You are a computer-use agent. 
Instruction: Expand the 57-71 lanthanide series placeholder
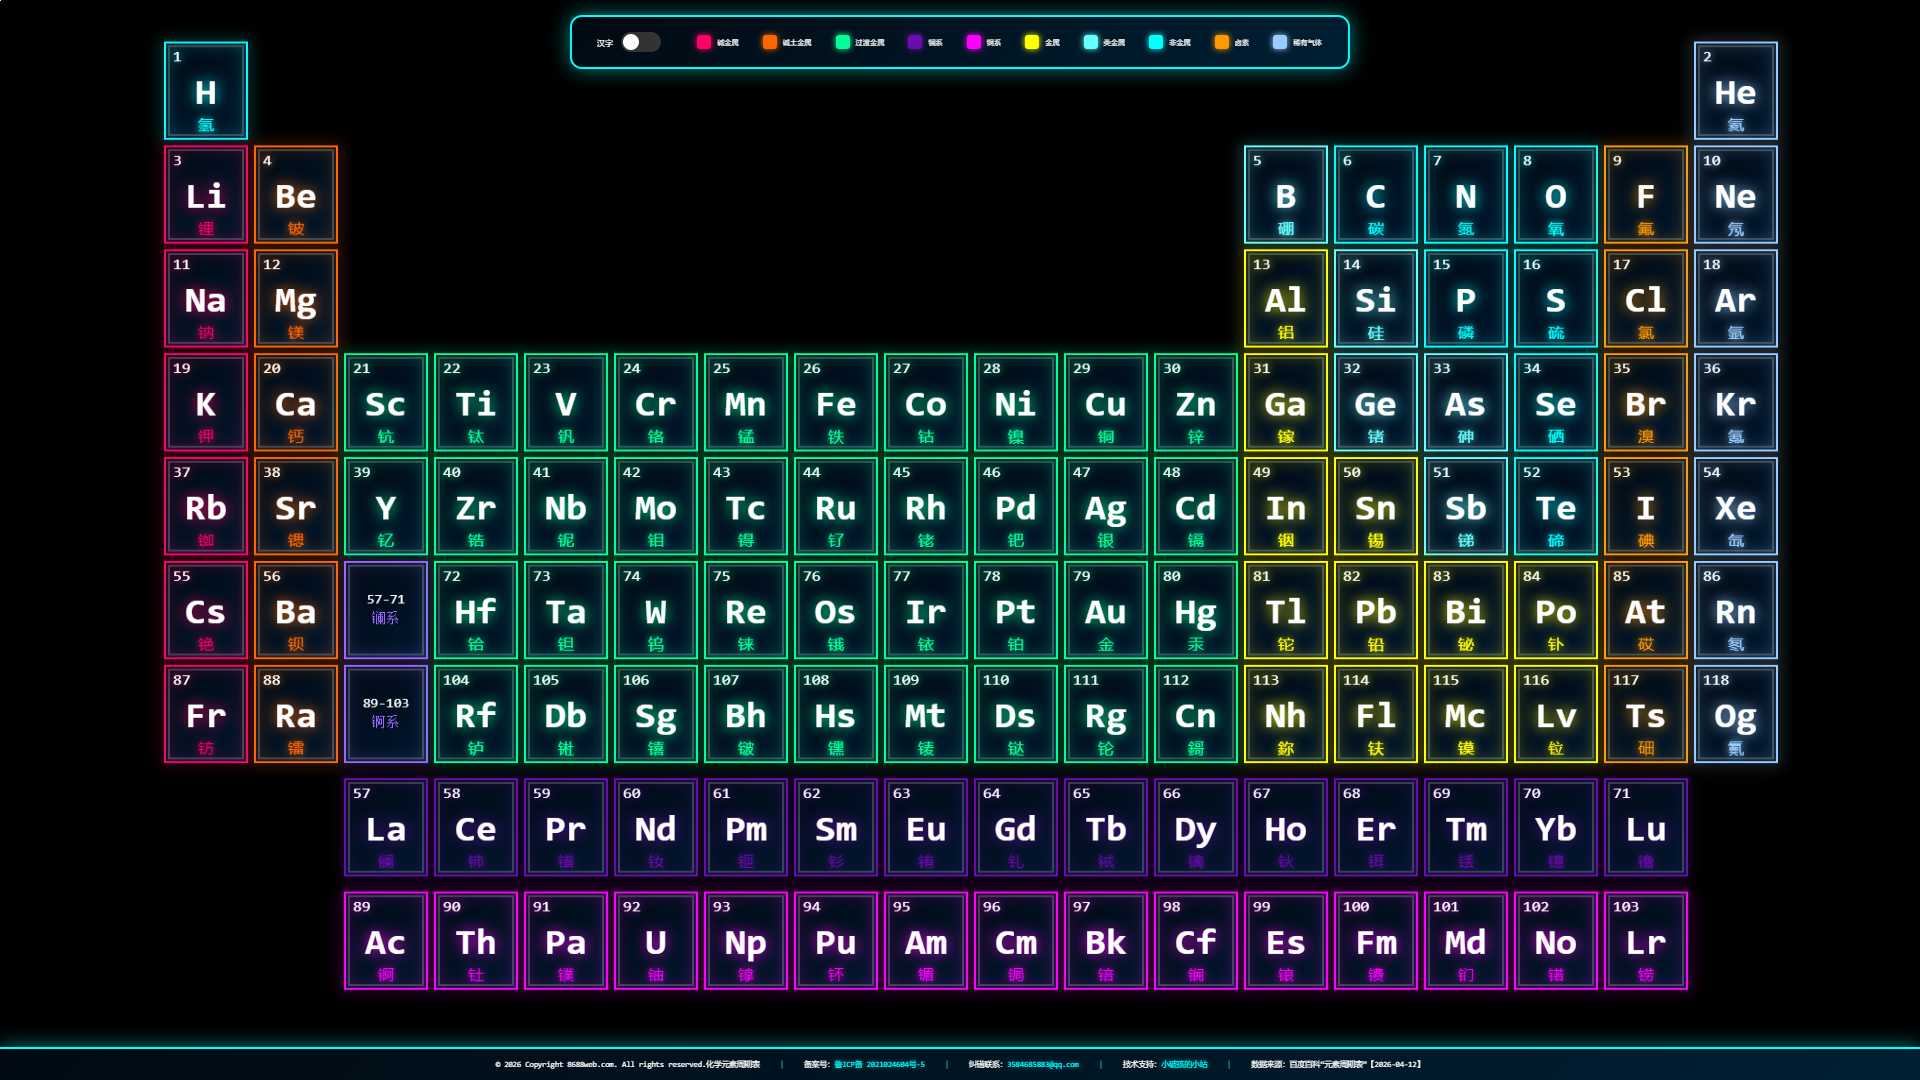(385, 611)
